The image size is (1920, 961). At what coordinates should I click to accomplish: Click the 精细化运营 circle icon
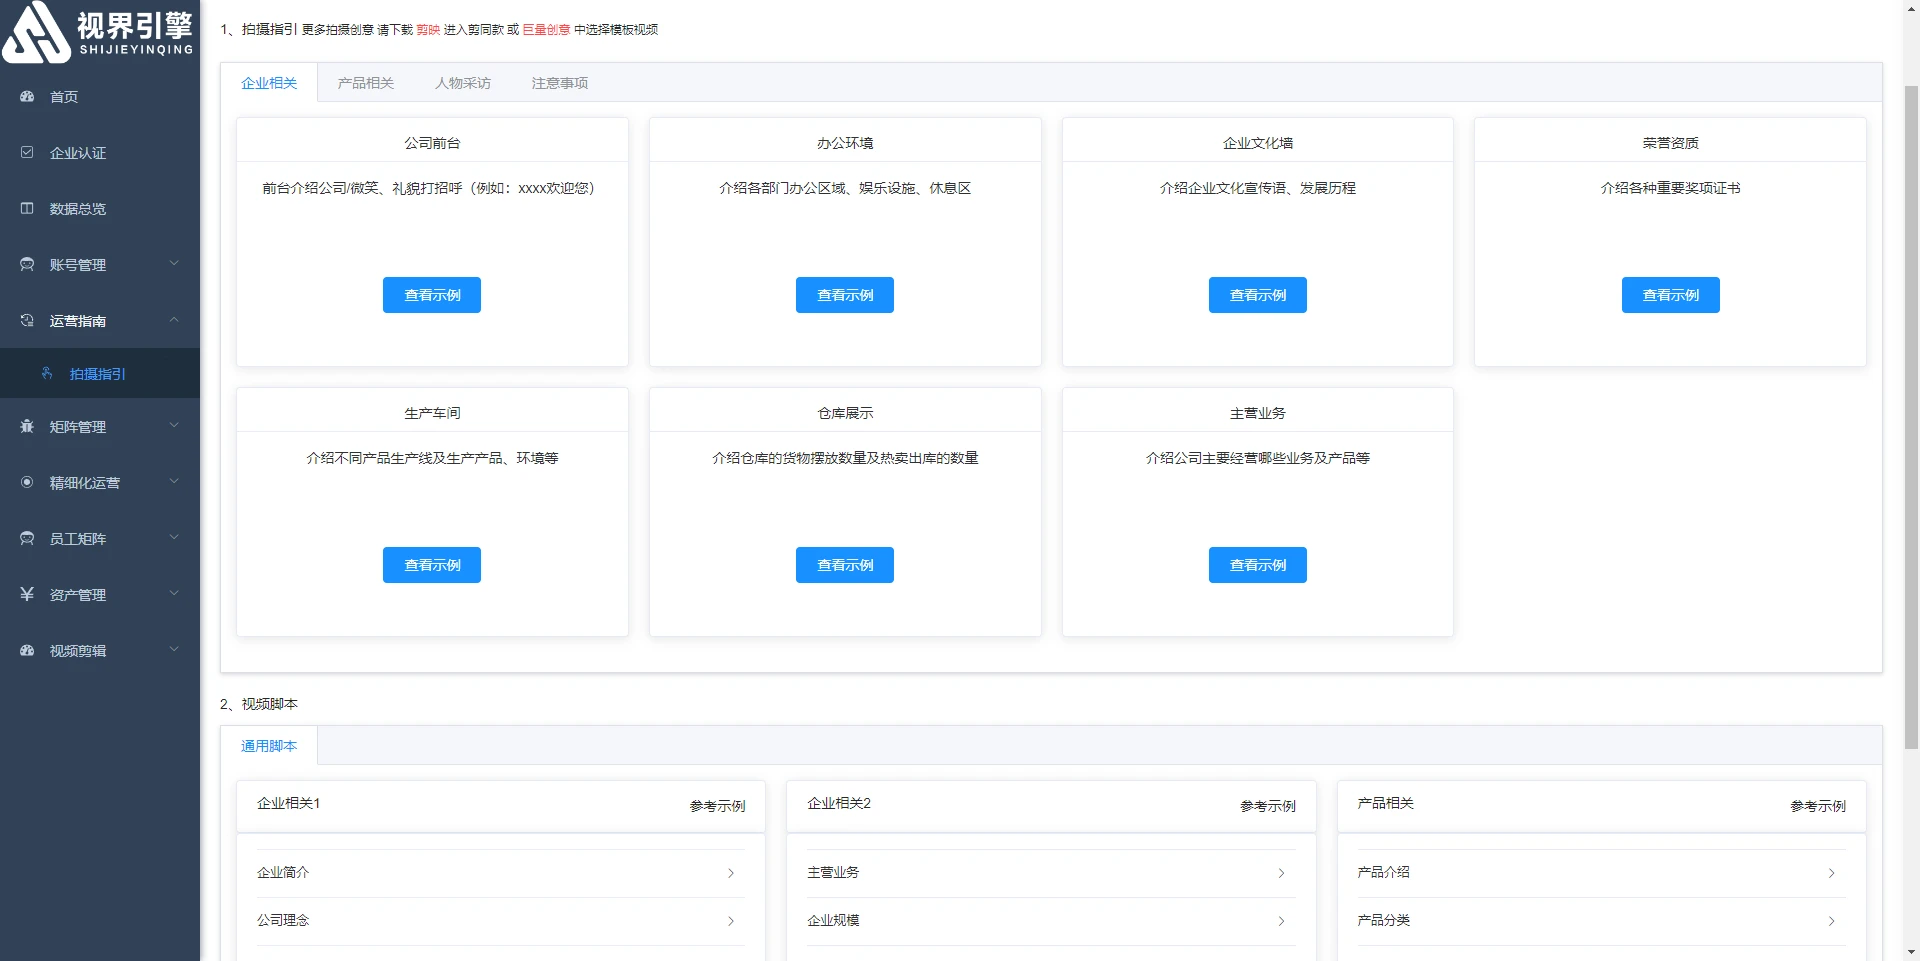coord(27,483)
